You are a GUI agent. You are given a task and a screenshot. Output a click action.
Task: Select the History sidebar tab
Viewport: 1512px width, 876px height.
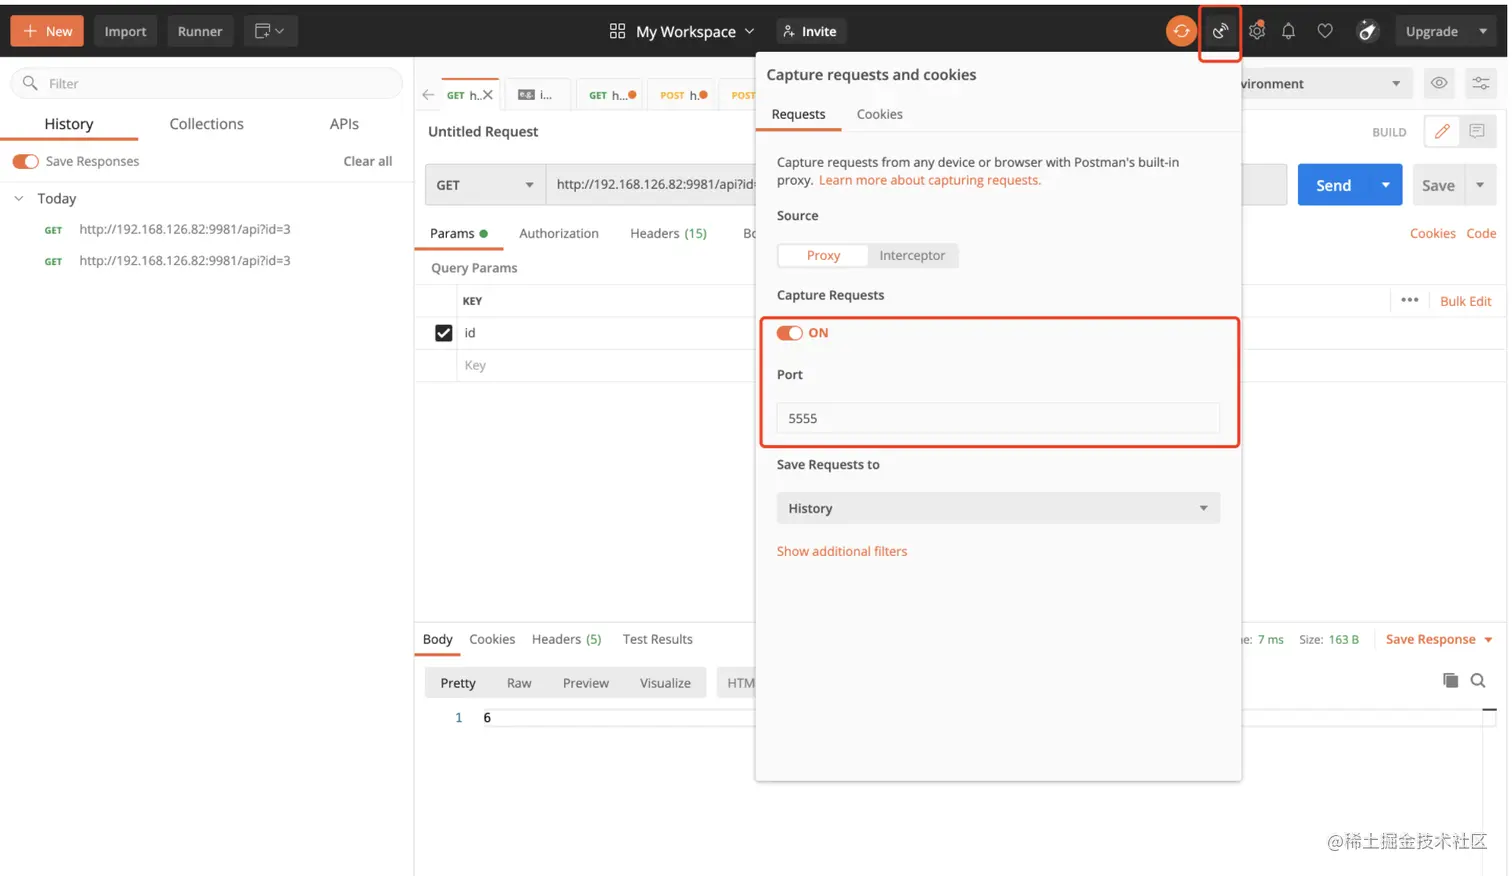(68, 124)
